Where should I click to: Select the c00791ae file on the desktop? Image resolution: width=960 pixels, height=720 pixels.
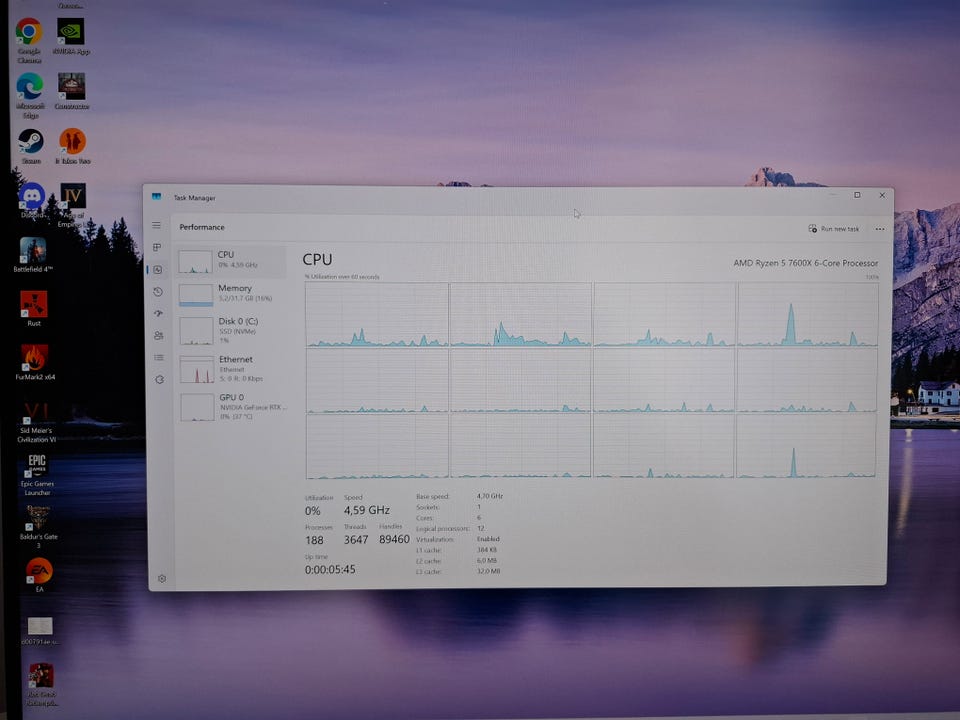[40, 631]
